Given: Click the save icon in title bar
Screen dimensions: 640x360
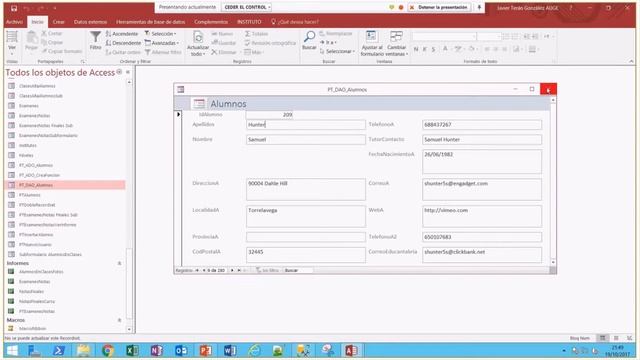Looking at the screenshot, I should [x=13, y=8].
